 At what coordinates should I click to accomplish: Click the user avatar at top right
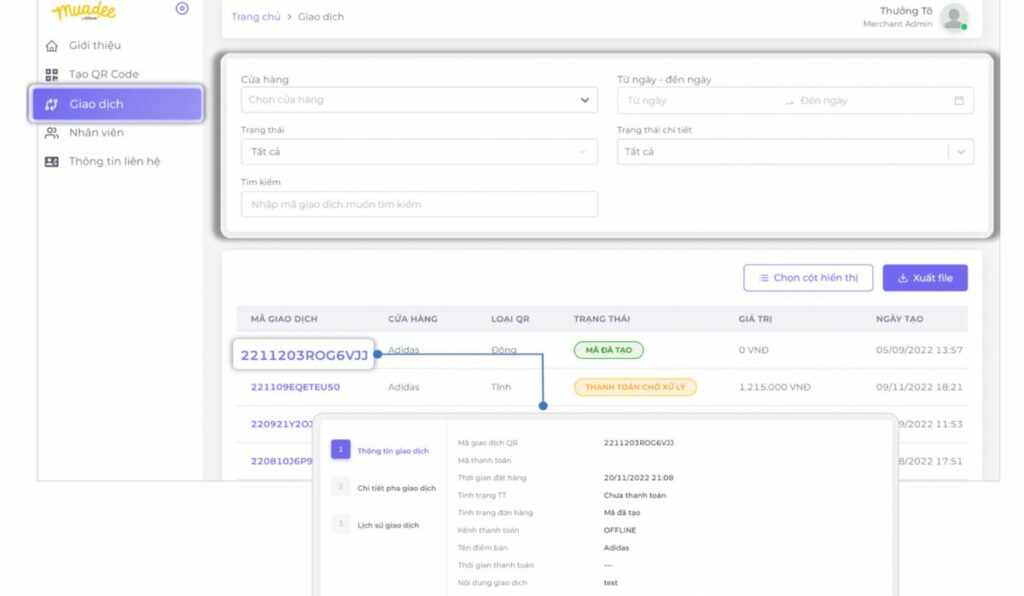pos(954,17)
